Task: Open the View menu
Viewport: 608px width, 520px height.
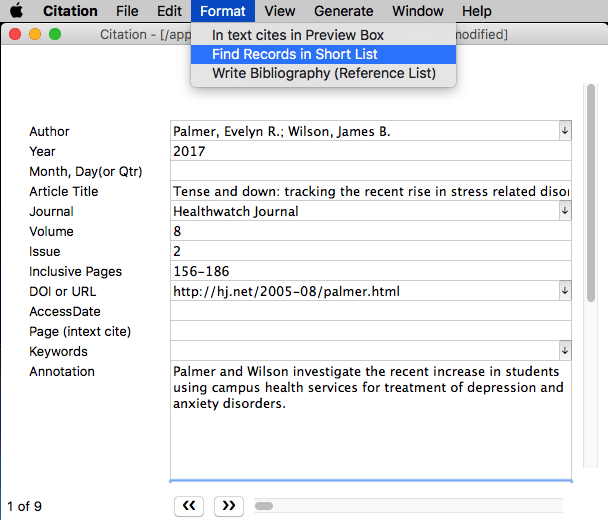Action: point(280,11)
